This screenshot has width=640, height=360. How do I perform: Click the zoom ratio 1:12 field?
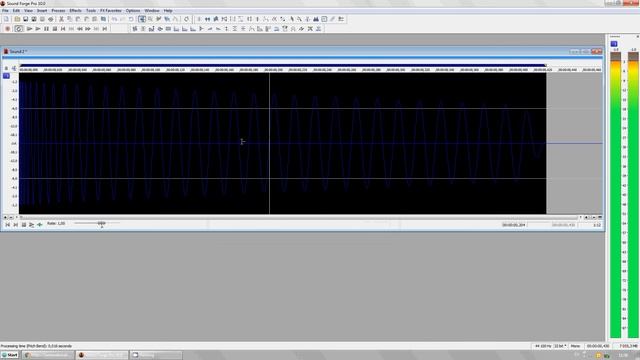pos(597,225)
